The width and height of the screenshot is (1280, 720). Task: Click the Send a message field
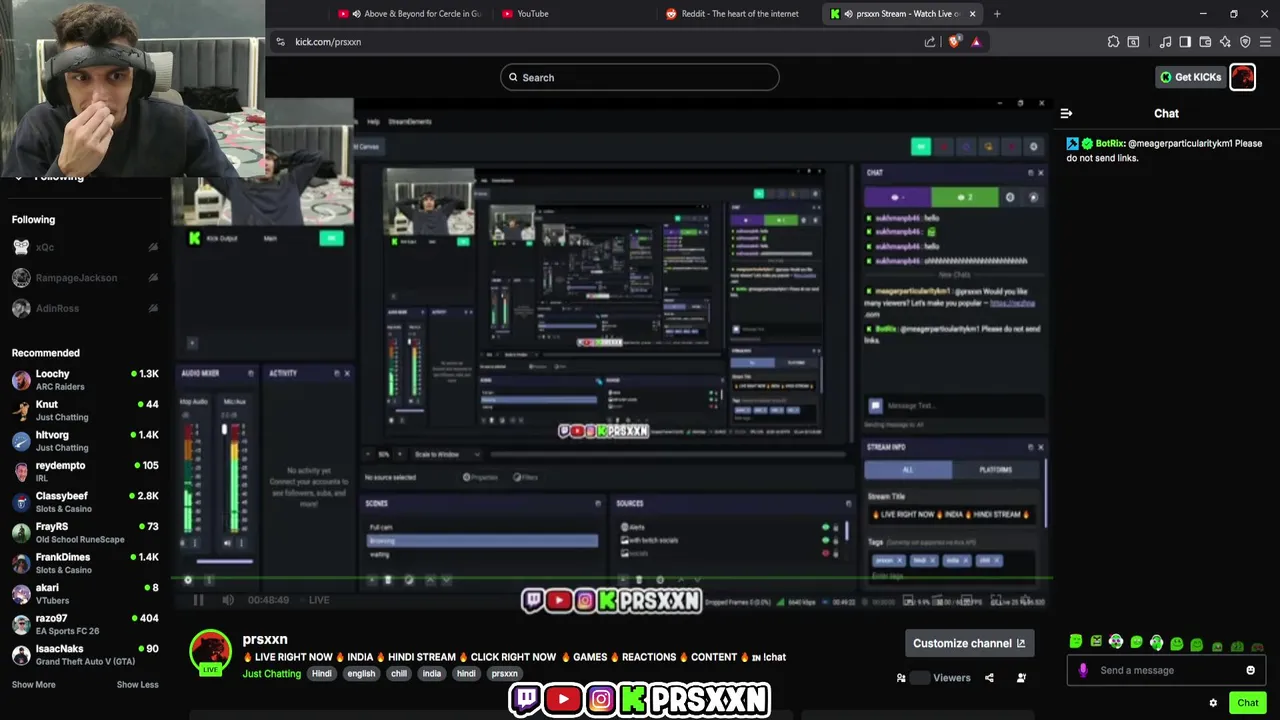pos(1165,670)
